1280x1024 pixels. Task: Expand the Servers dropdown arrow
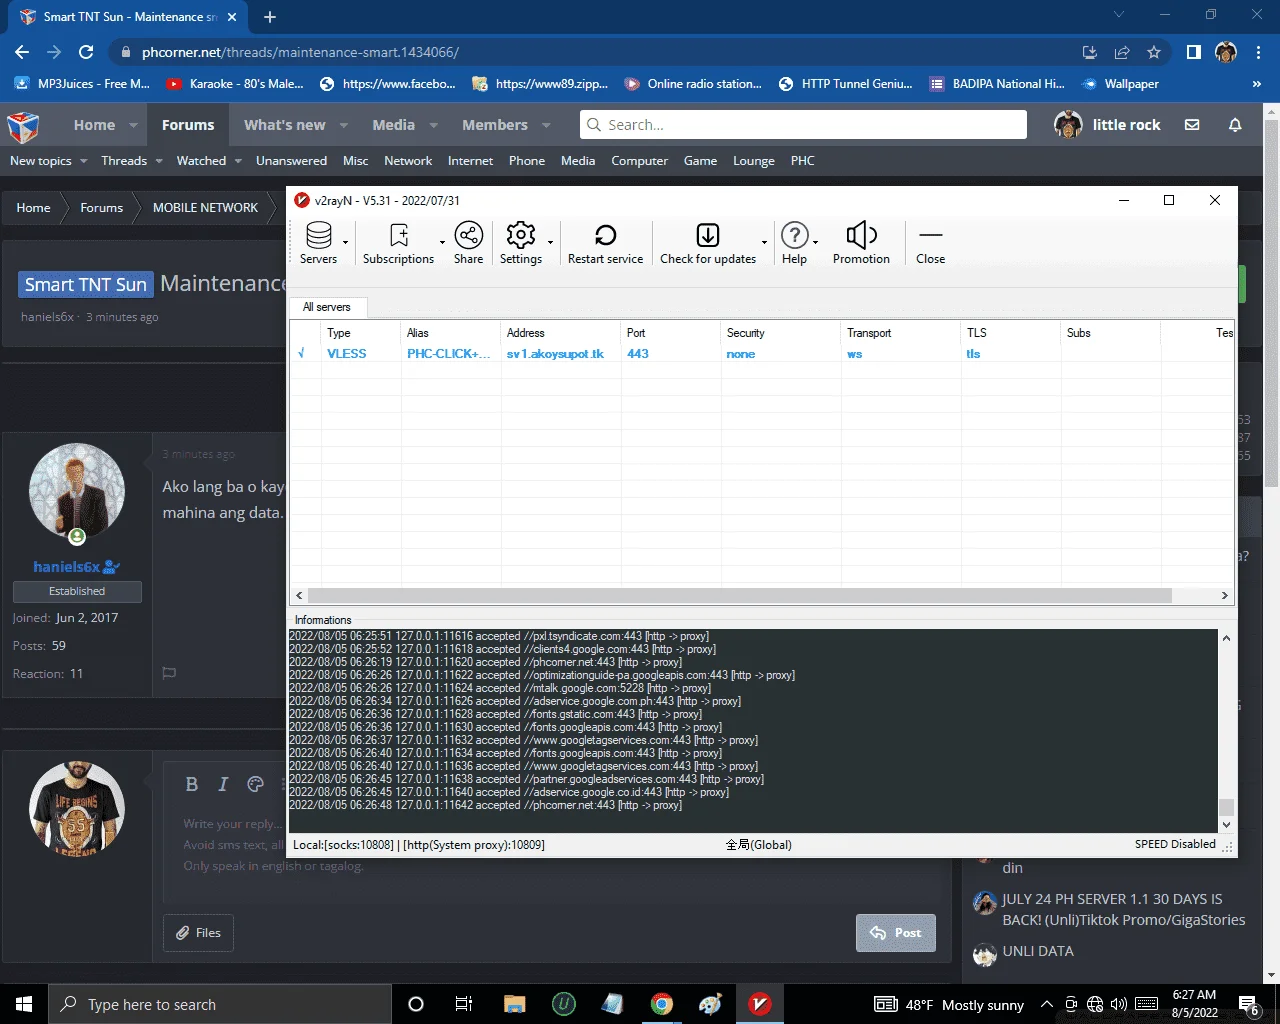346,243
